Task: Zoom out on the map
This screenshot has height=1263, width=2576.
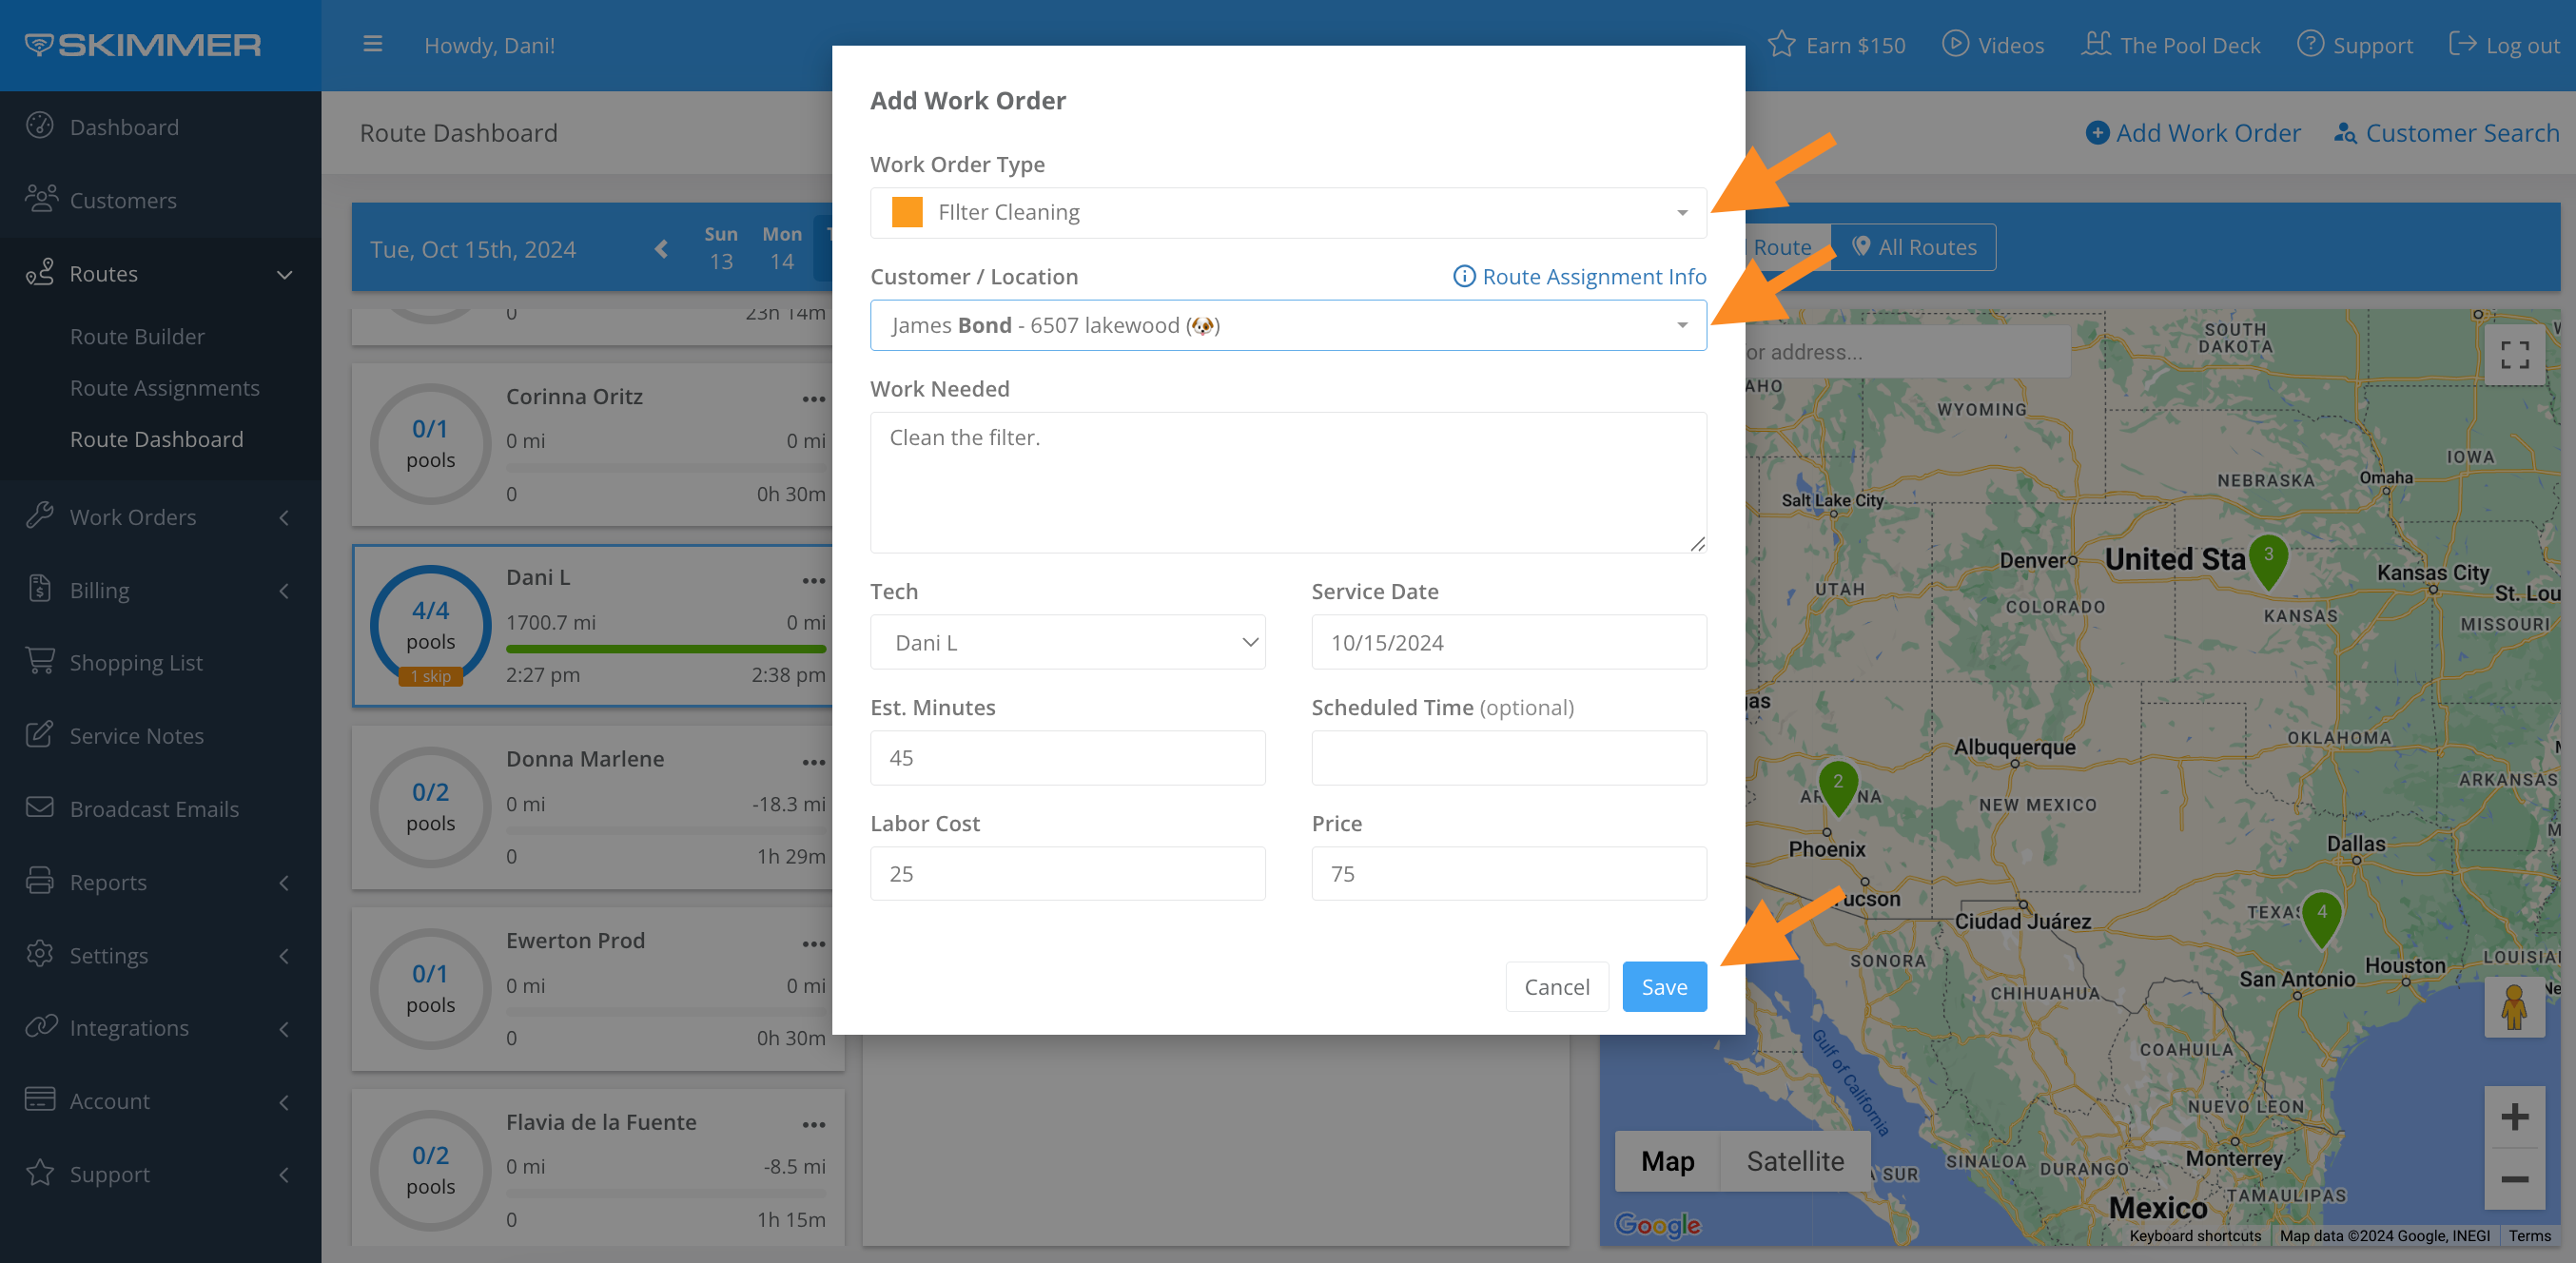Action: tap(2514, 1179)
